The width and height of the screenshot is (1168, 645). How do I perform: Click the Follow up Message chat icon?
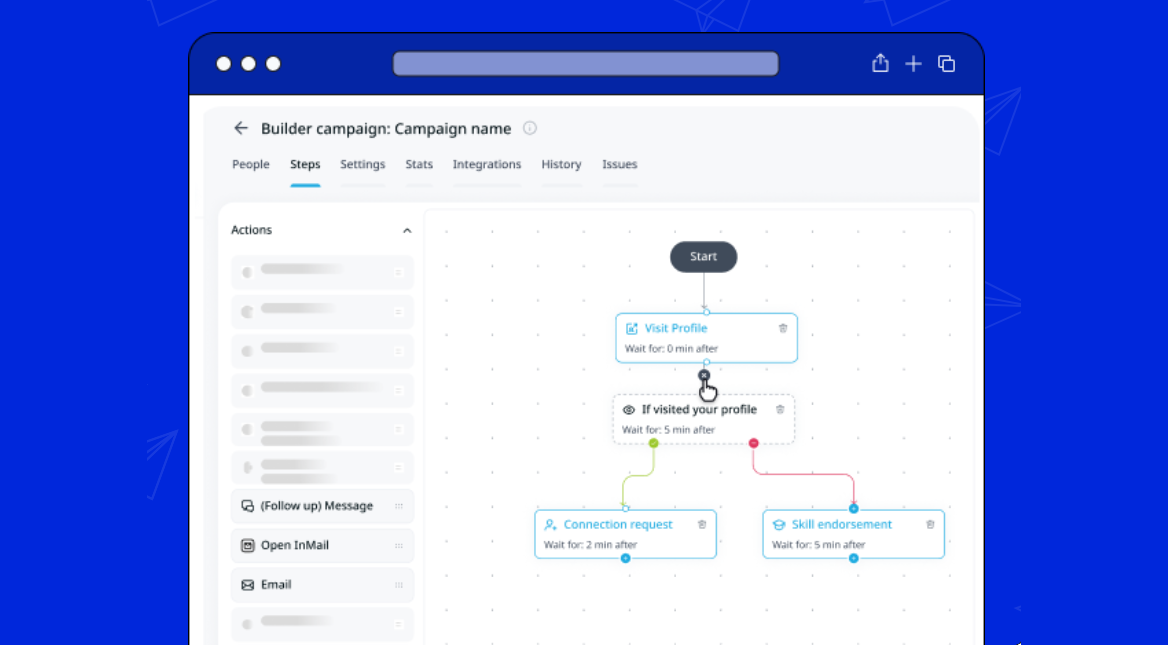[x=247, y=506]
